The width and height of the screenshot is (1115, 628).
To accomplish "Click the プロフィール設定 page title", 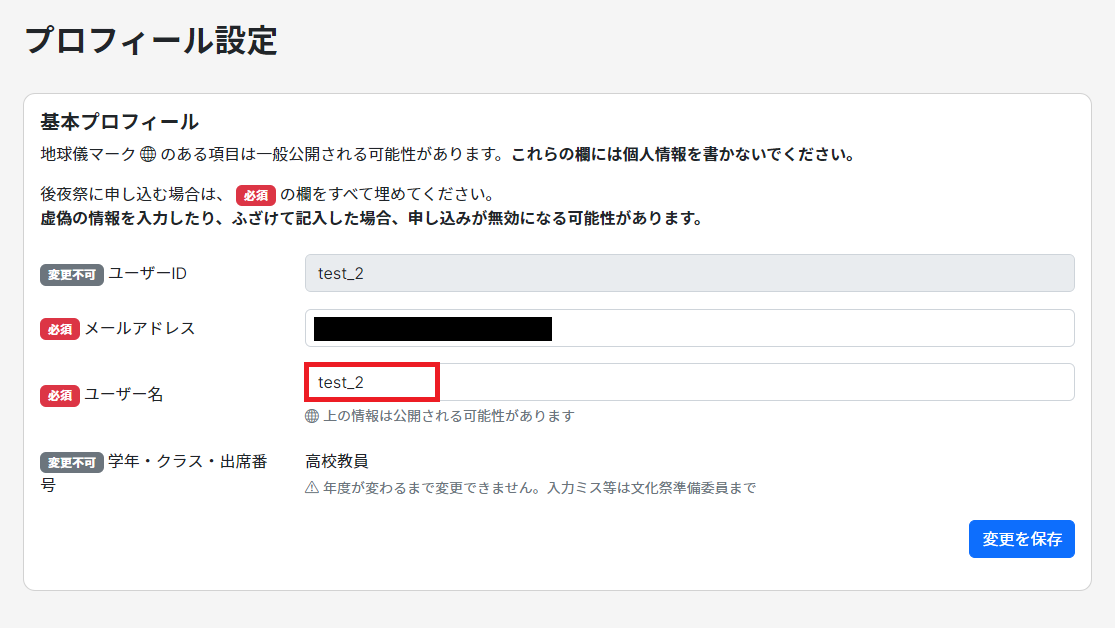I will [150, 42].
